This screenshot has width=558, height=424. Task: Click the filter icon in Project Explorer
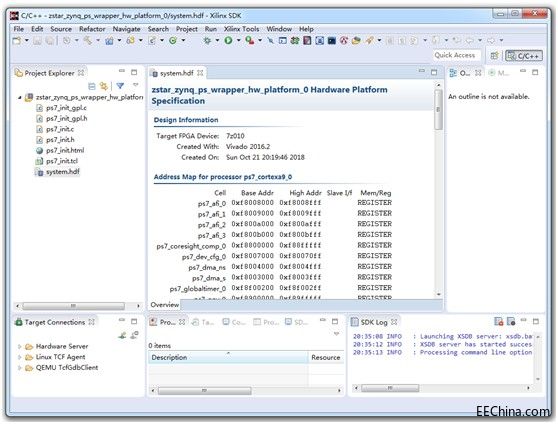(120, 86)
